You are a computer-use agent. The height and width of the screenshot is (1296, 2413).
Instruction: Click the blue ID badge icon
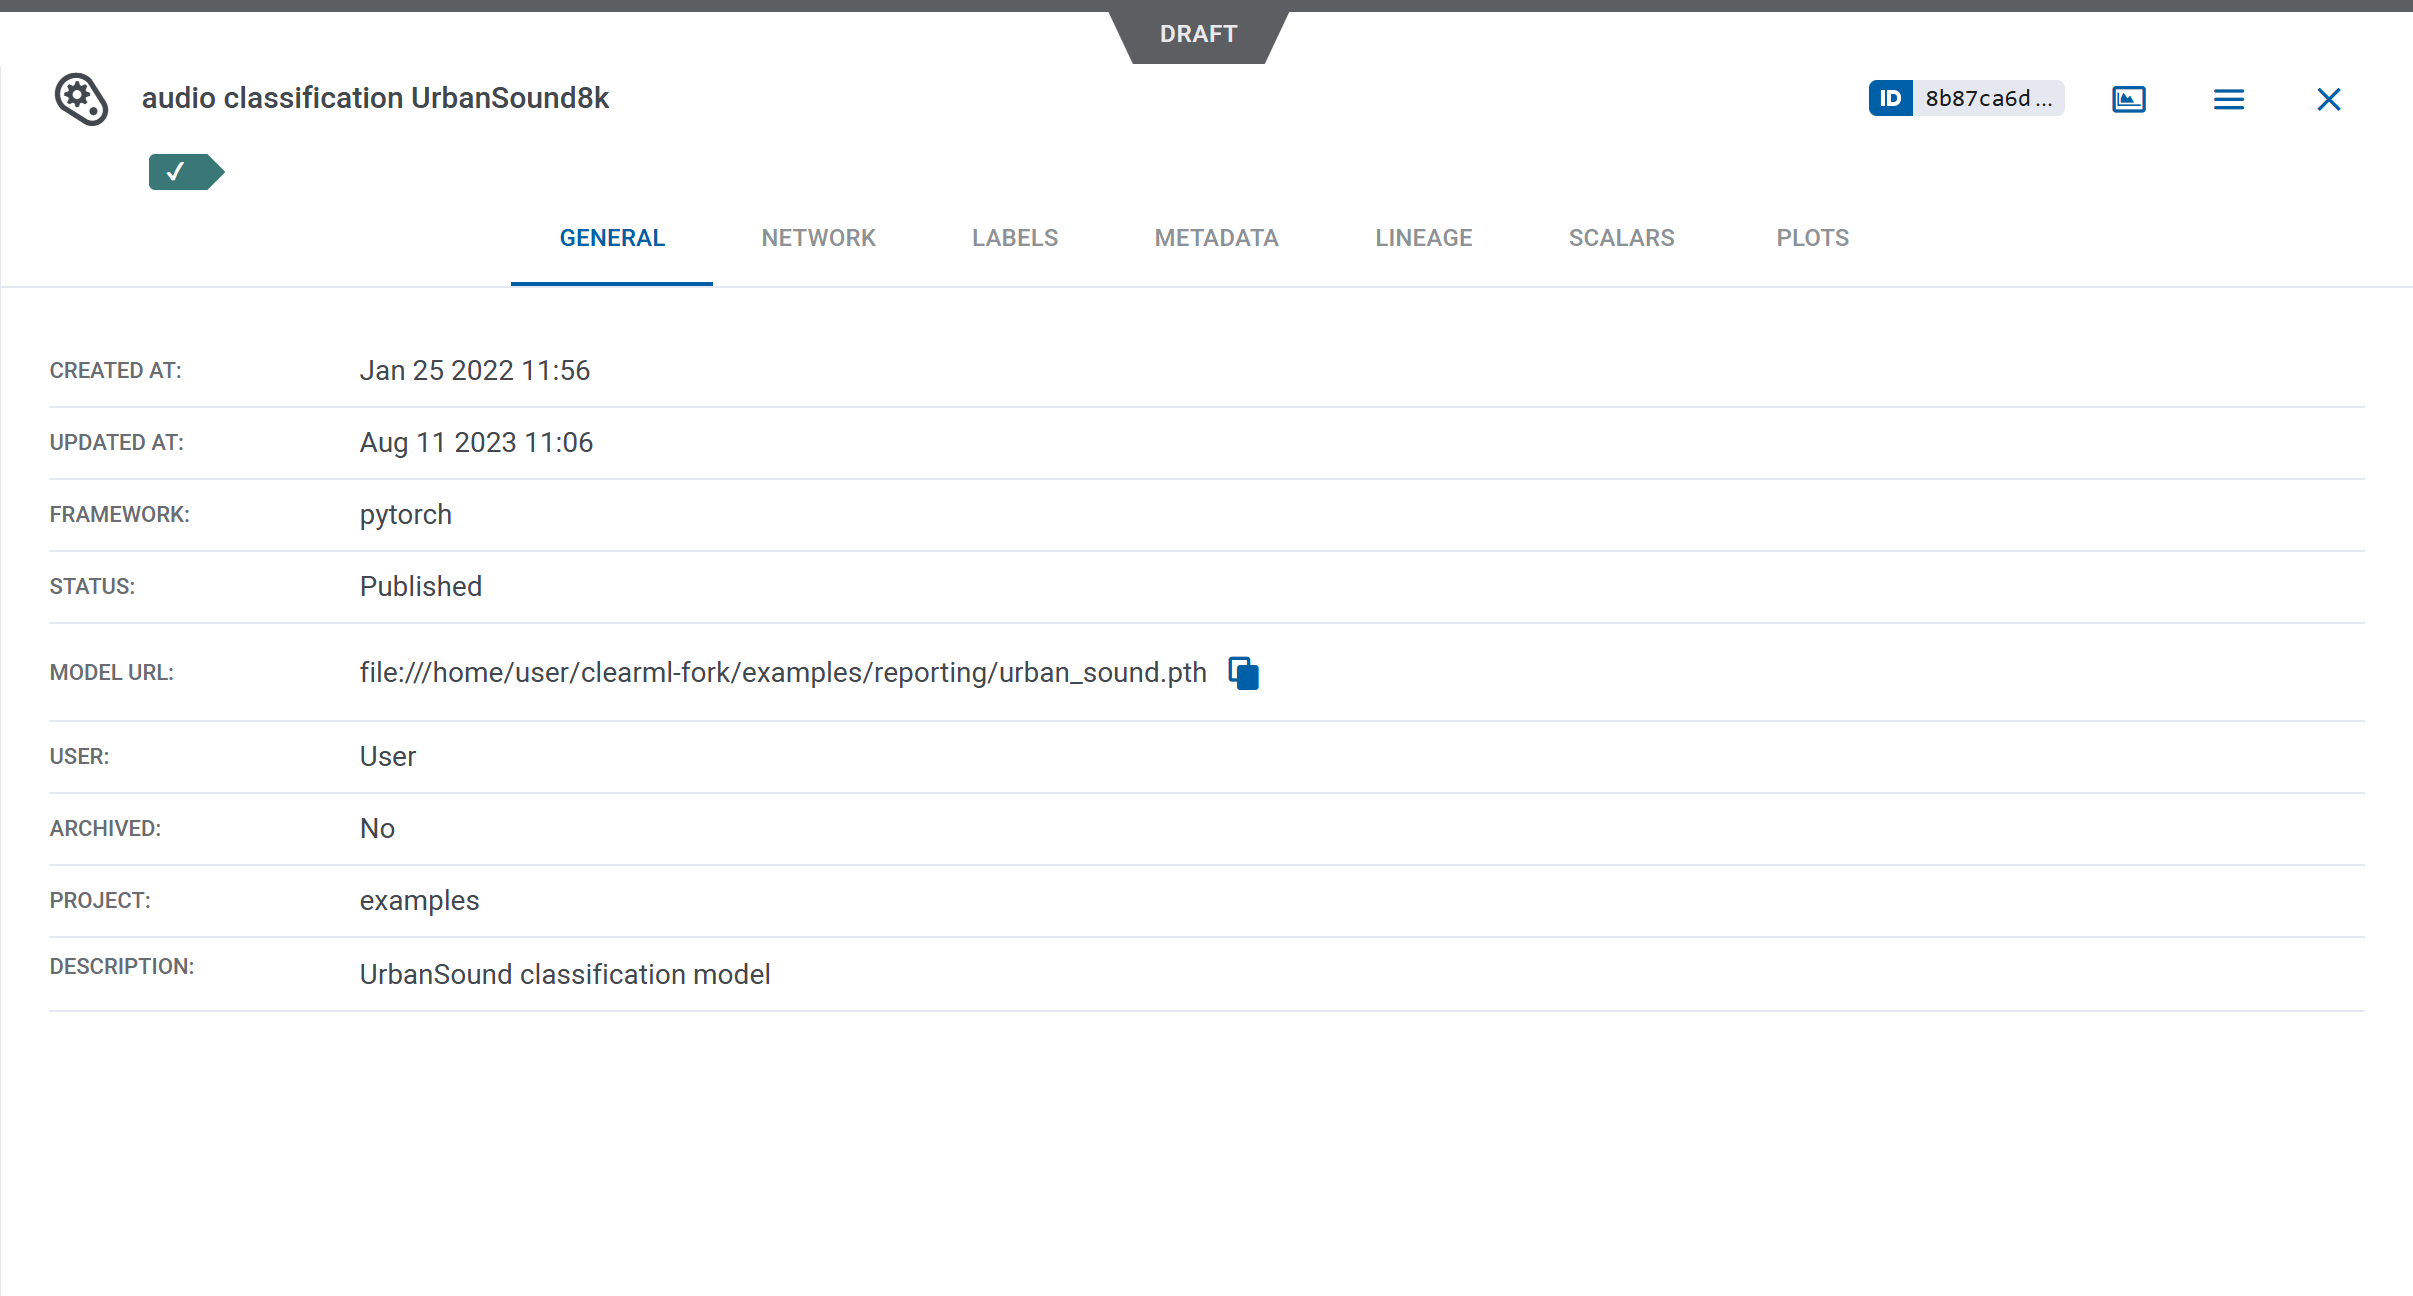1891,98
